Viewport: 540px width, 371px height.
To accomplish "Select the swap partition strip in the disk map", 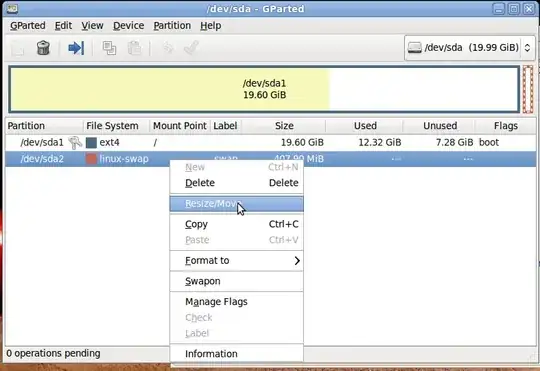I will point(528,89).
